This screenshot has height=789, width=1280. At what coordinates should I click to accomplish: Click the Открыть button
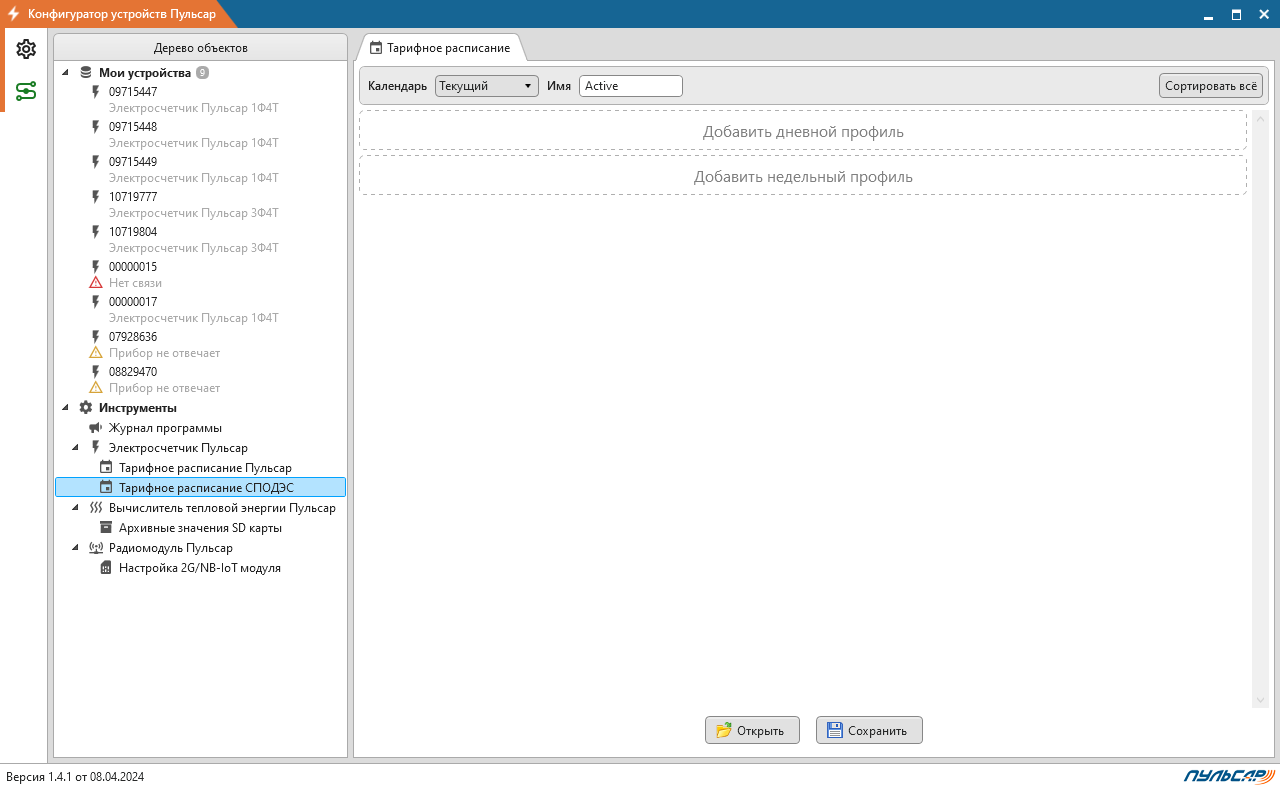752,730
